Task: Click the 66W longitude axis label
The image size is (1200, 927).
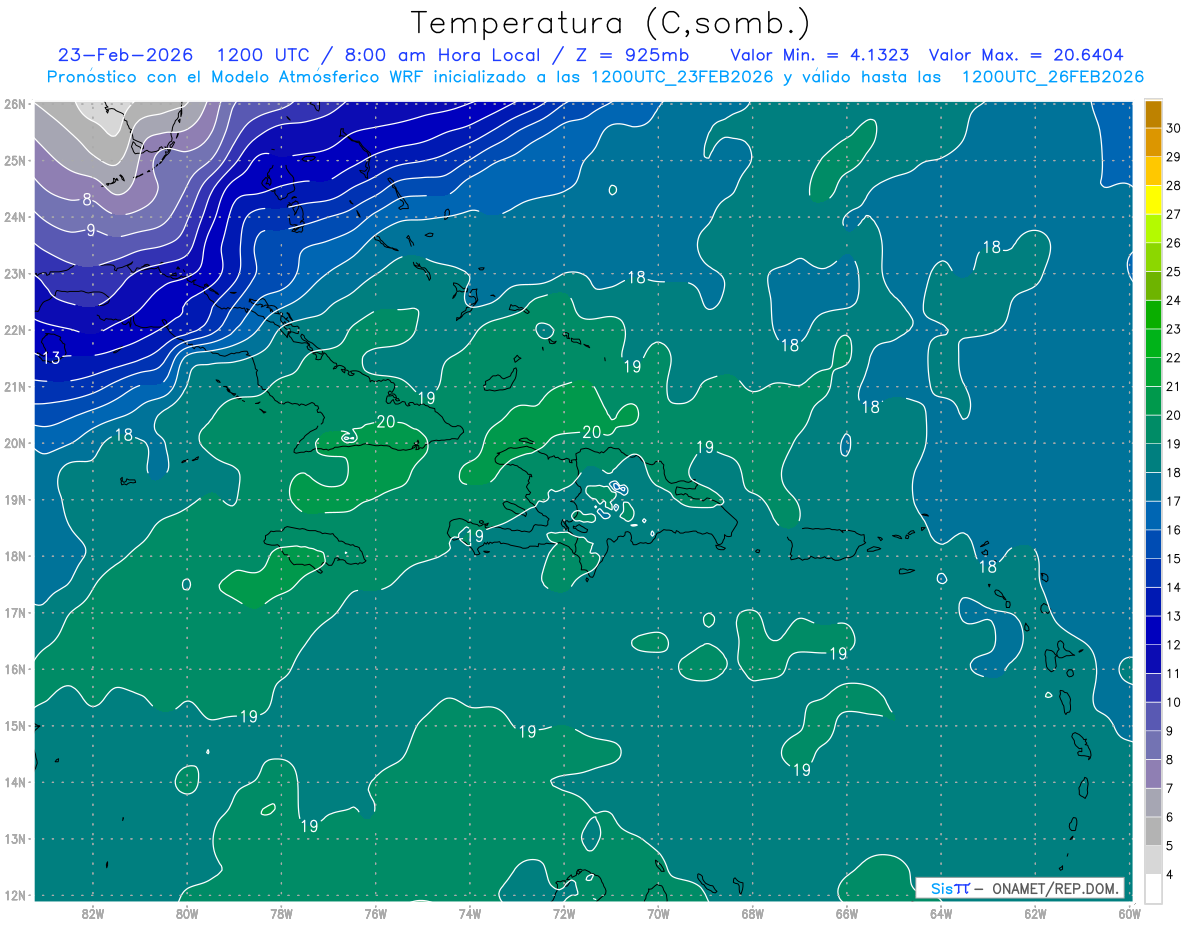Action: point(846,913)
